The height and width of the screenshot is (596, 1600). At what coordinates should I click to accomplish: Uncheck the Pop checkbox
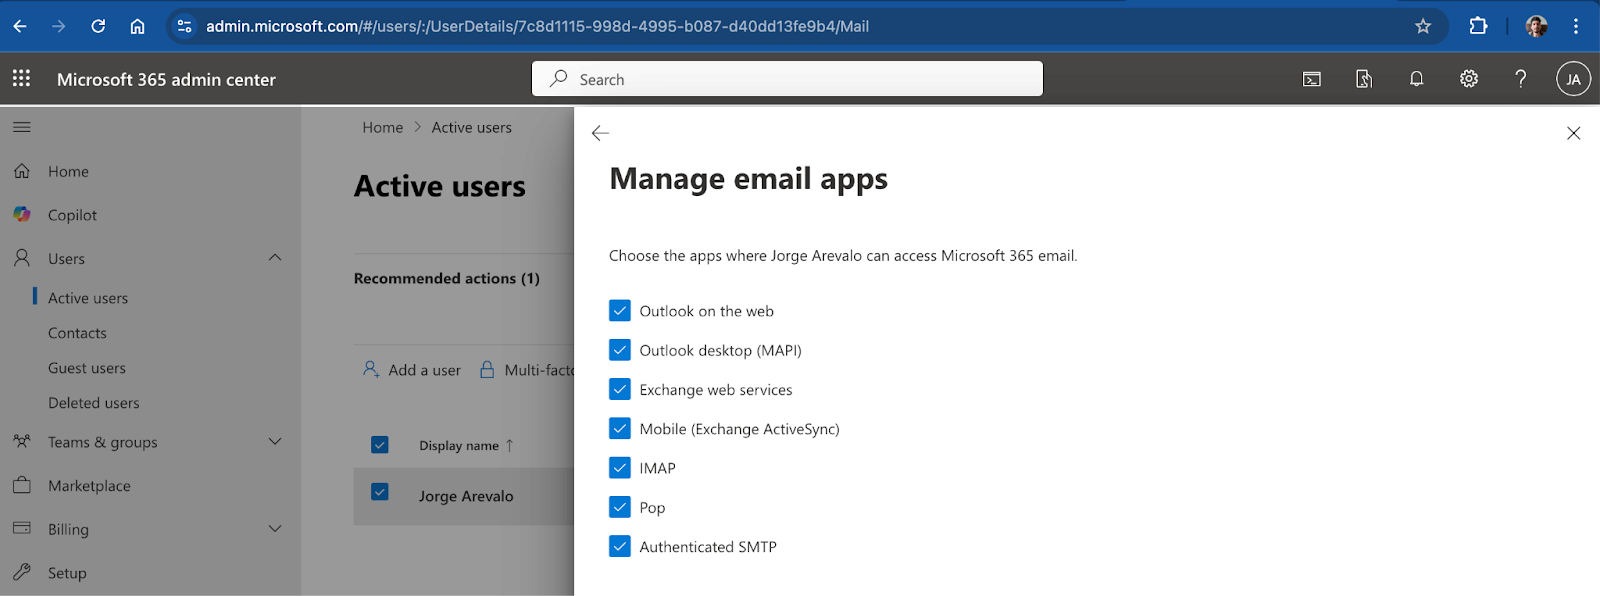pyautogui.click(x=620, y=507)
